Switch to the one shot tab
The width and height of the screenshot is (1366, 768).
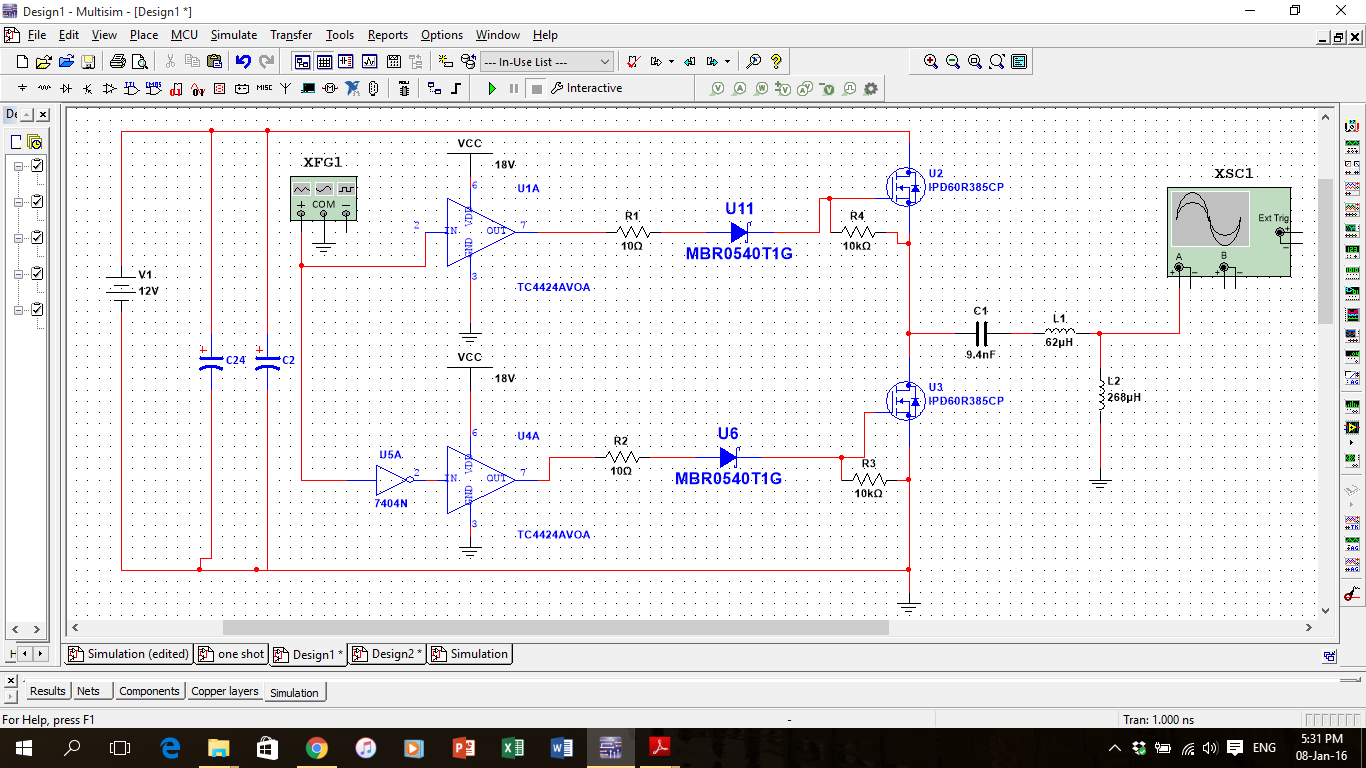click(x=232, y=654)
